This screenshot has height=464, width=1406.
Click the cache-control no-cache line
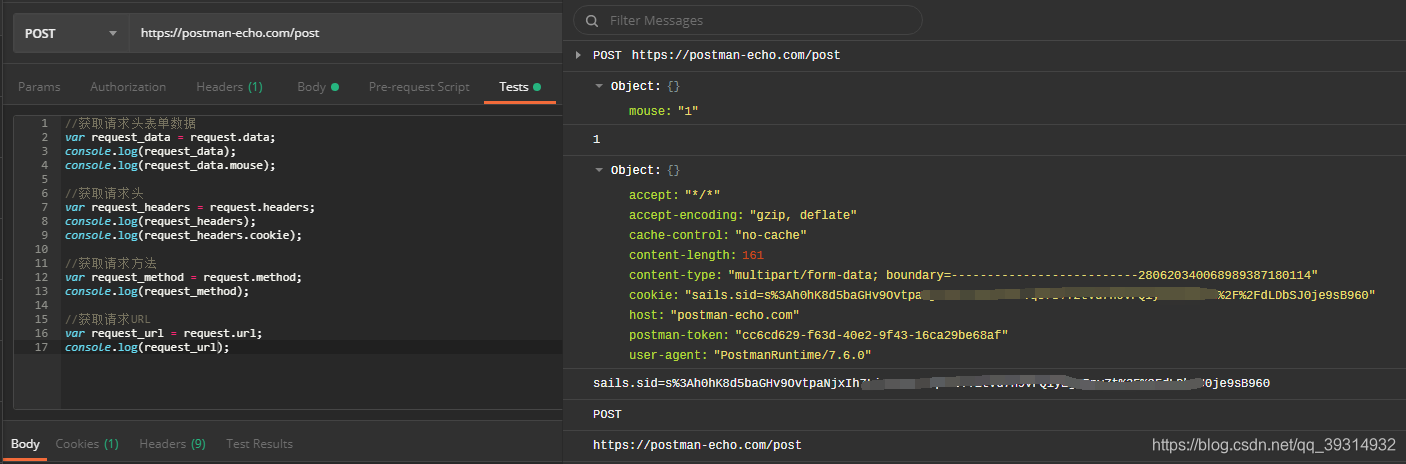point(717,235)
